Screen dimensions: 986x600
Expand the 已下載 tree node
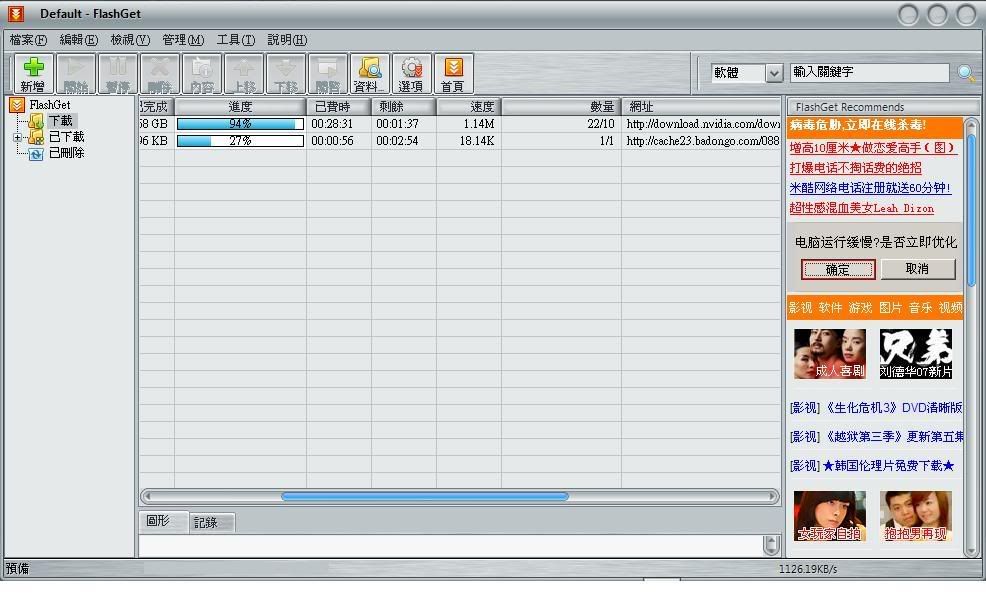pyautogui.click(x=17, y=137)
